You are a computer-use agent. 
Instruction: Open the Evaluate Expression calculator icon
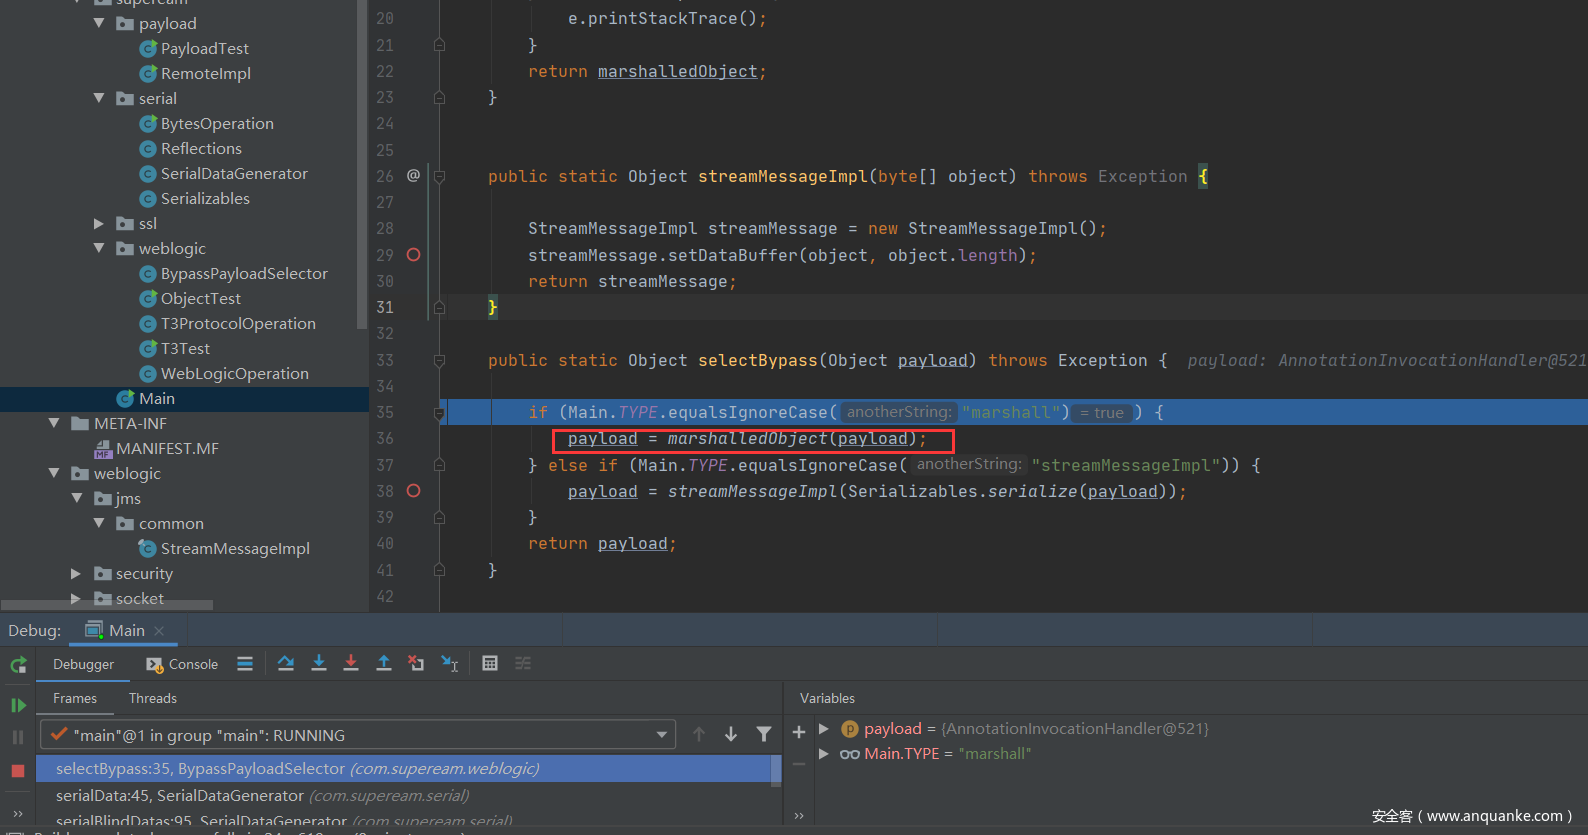coord(490,664)
